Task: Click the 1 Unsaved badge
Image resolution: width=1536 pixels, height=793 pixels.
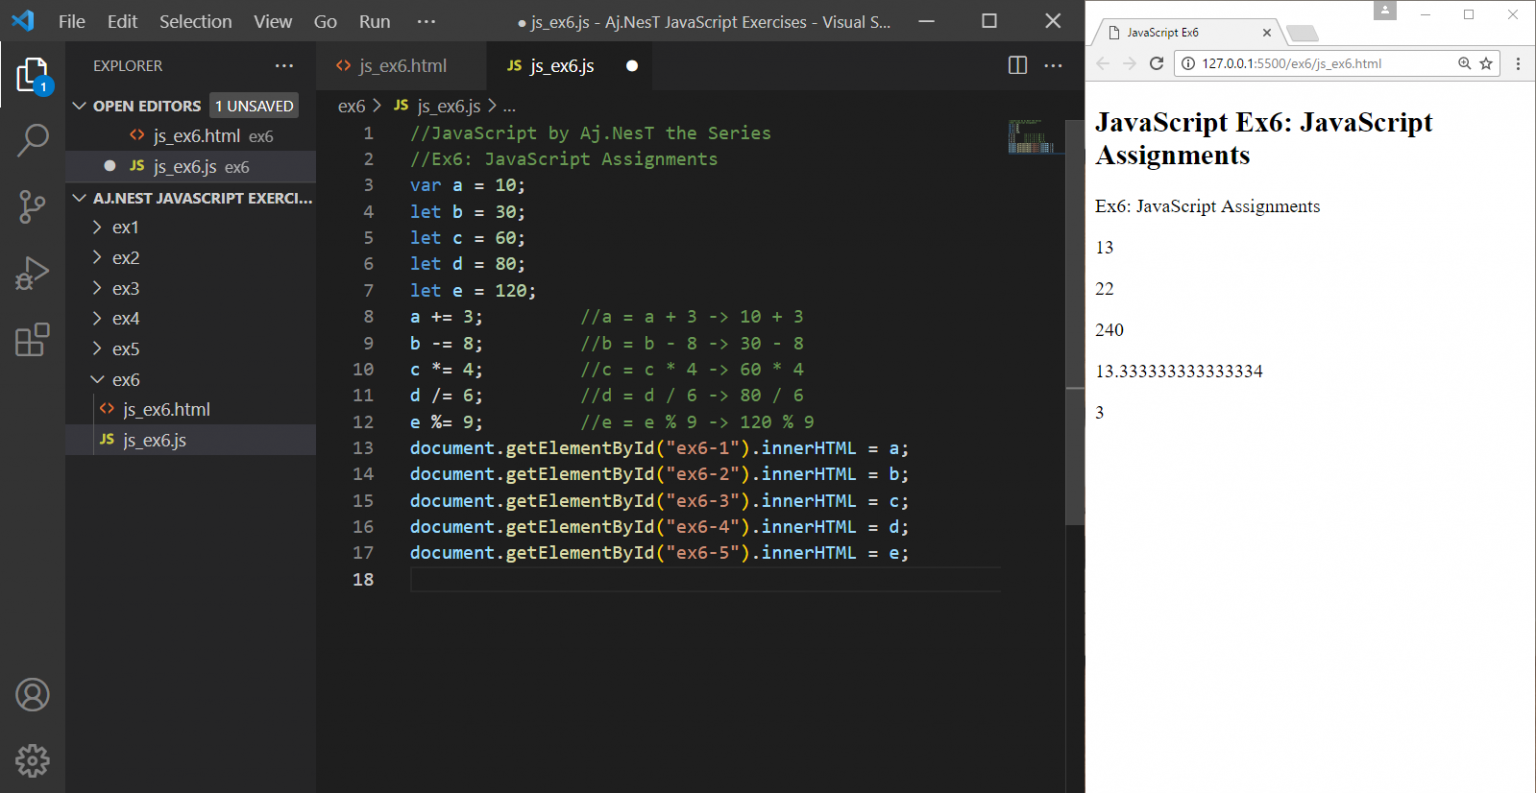Action: (254, 106)
